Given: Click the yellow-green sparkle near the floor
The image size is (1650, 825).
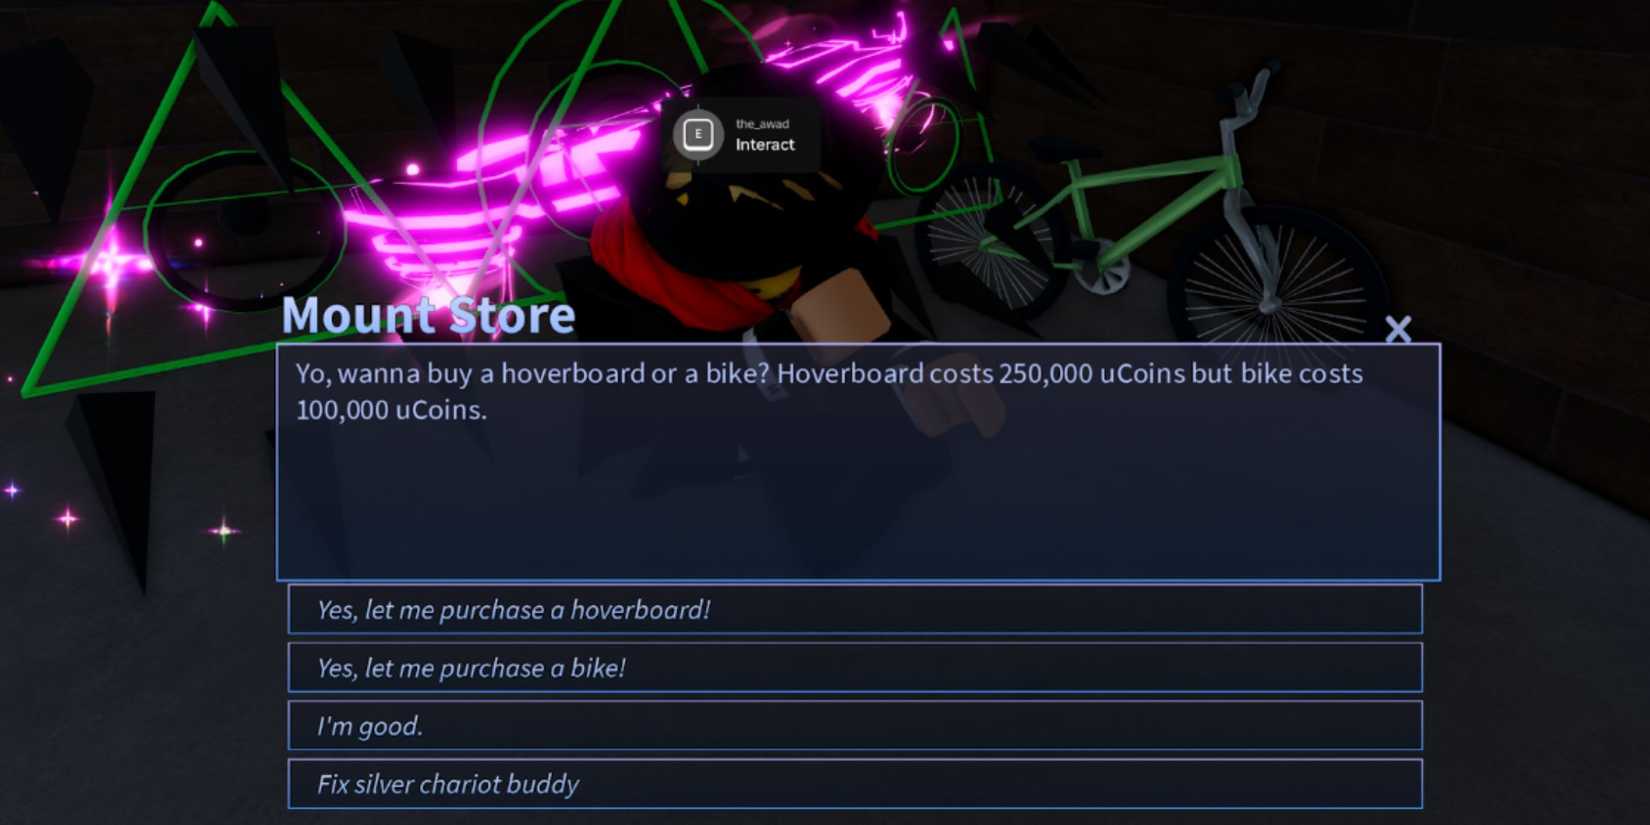Looking at the screenshot, I should (x=224, y=530).
